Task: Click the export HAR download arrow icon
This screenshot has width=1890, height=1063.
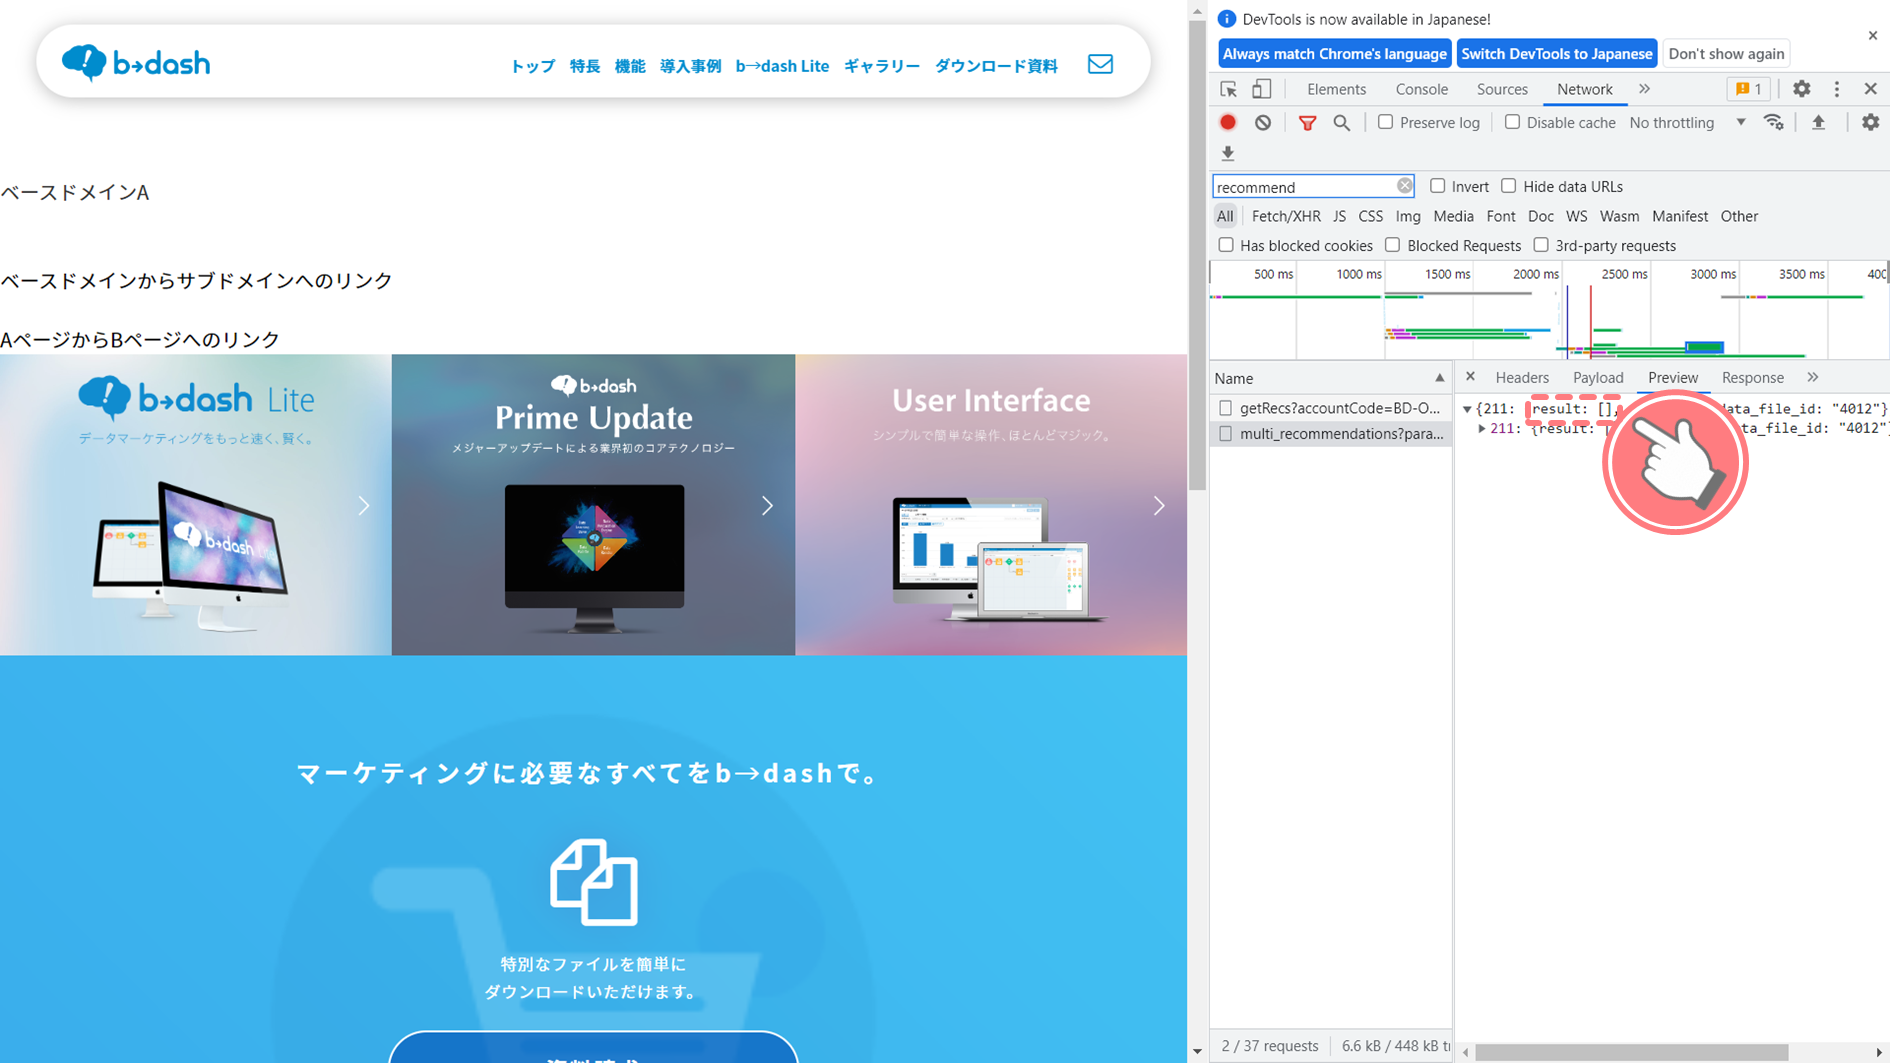Action: click(x=1228, y=153)
